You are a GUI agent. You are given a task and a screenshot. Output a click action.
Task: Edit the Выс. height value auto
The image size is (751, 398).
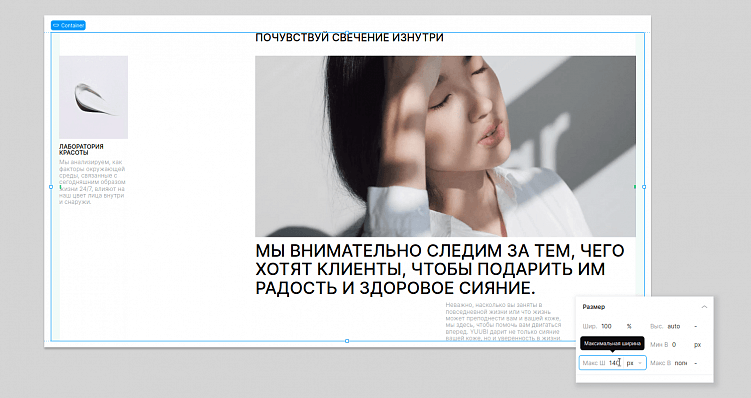pos(673,326)
